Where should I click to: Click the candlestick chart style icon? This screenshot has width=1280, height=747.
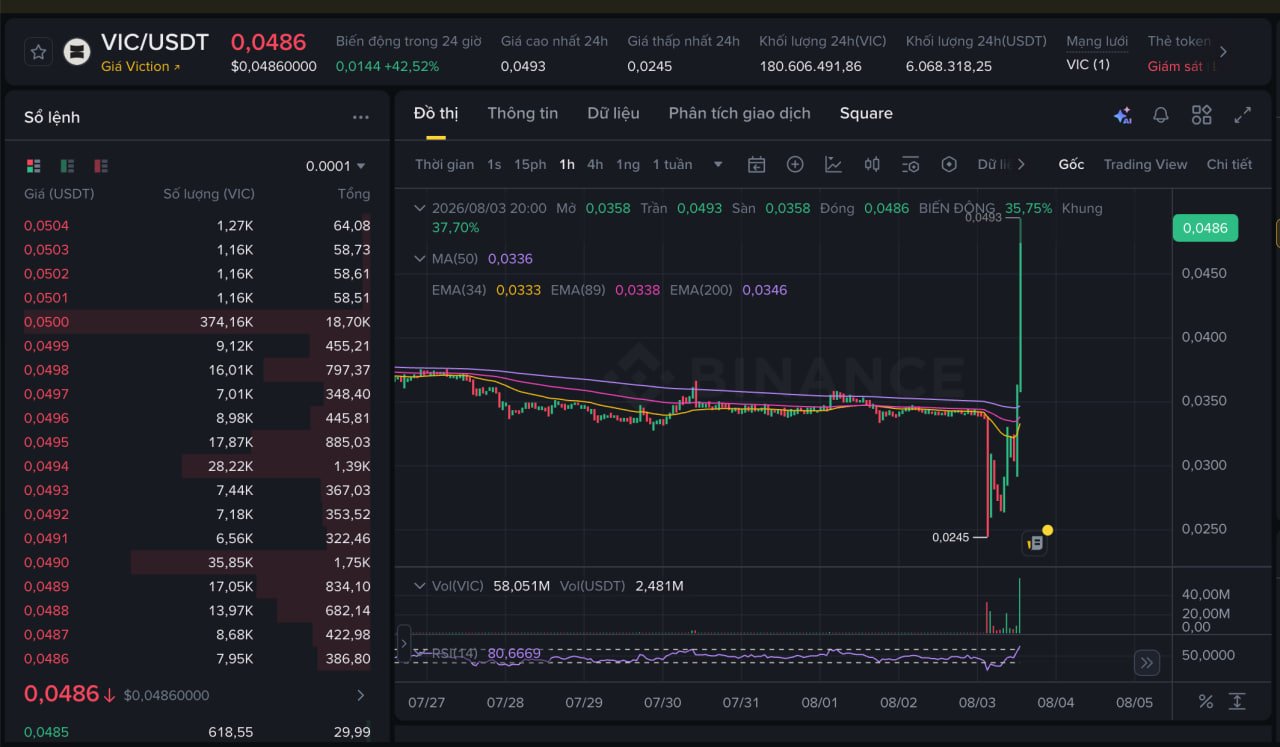[872, 165]
